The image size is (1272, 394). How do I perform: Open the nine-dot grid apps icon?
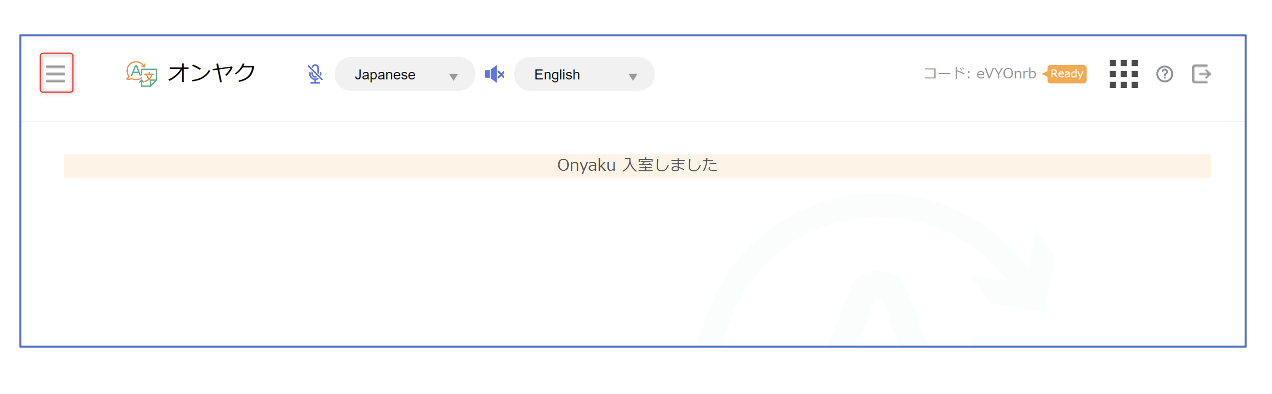(1124, 74)
